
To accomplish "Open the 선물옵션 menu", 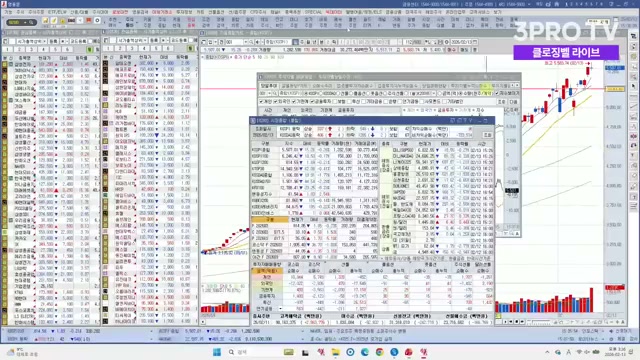I will click(216, 12).
